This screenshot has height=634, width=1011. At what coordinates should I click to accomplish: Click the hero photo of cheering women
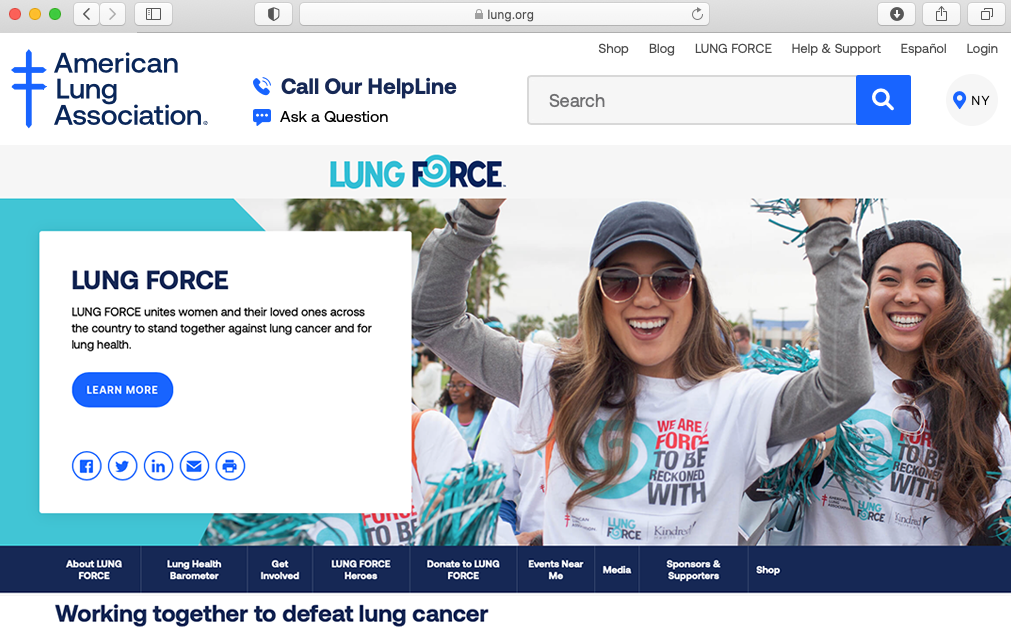(x=709, y=372)
